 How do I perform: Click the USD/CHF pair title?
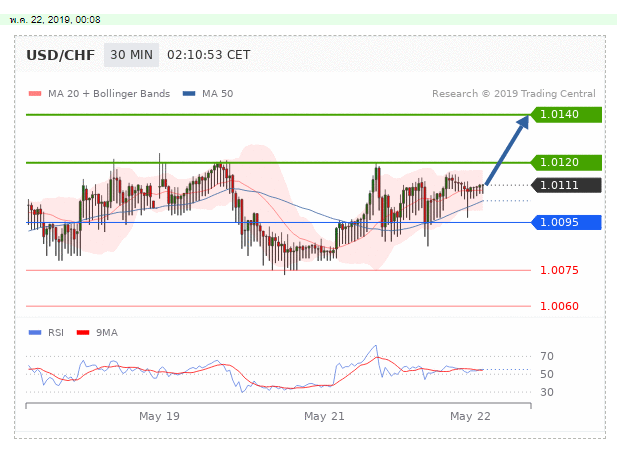[61, 55]
